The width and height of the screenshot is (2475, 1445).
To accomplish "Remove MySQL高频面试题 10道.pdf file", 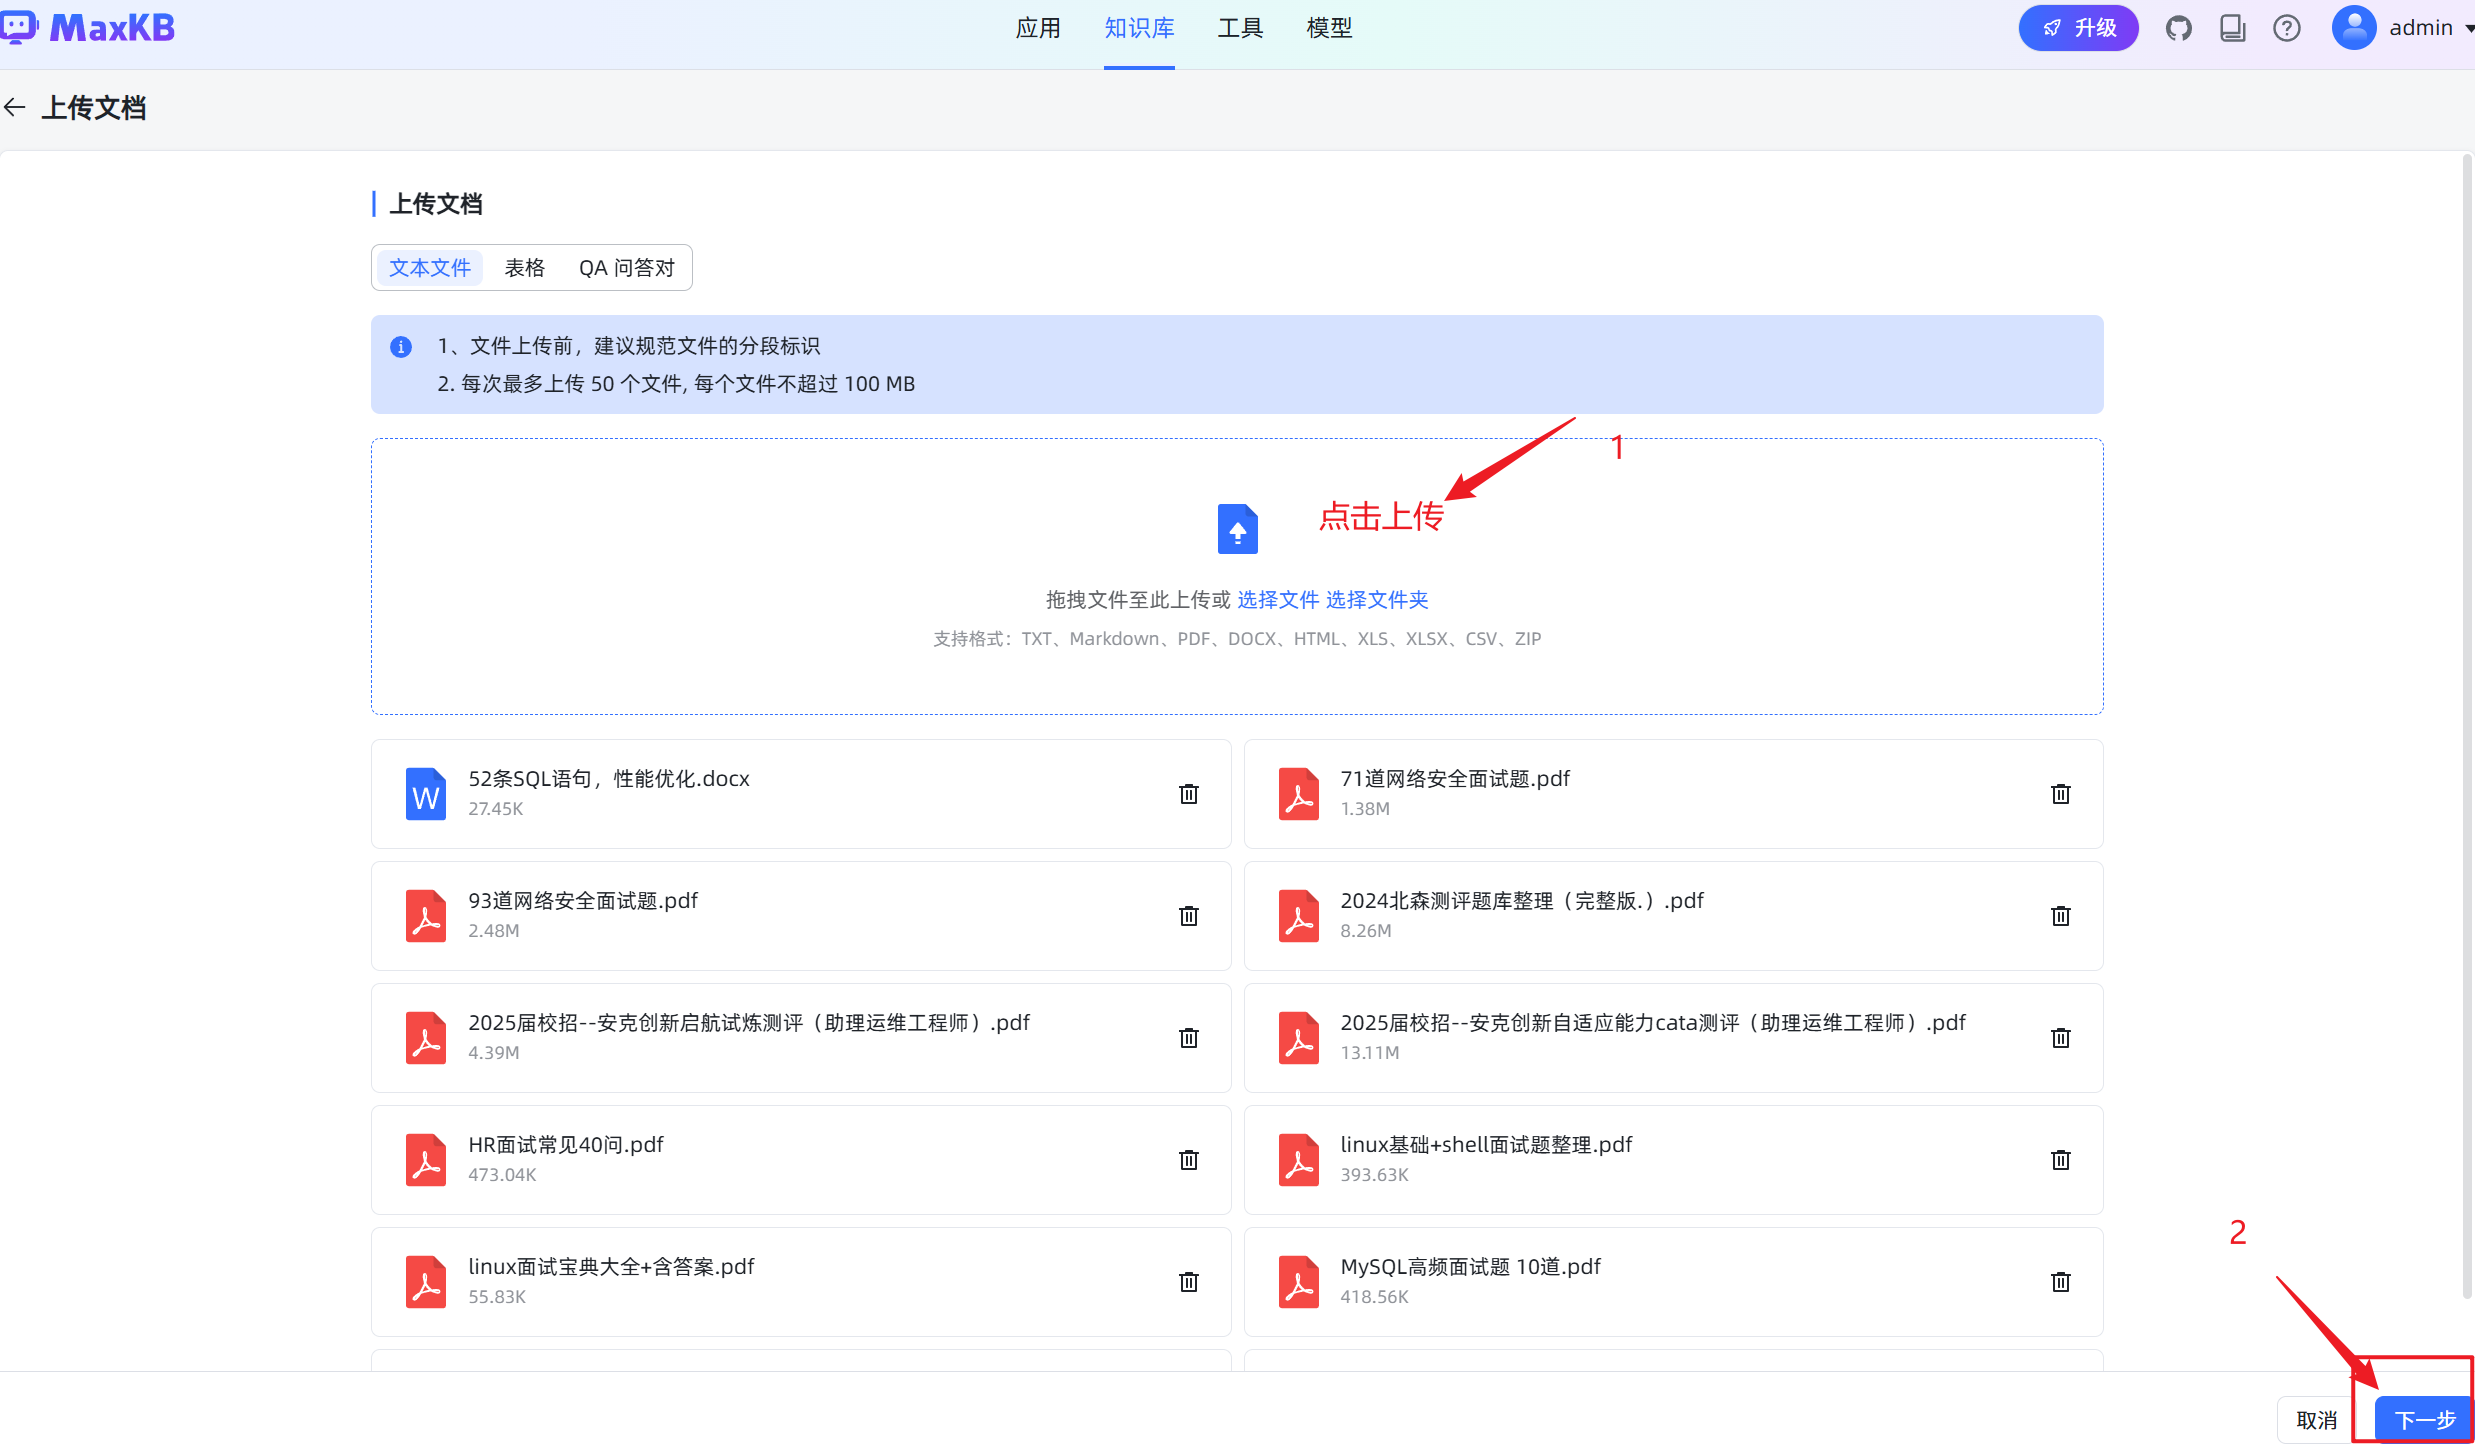I will click(x=2060, y=1282).
